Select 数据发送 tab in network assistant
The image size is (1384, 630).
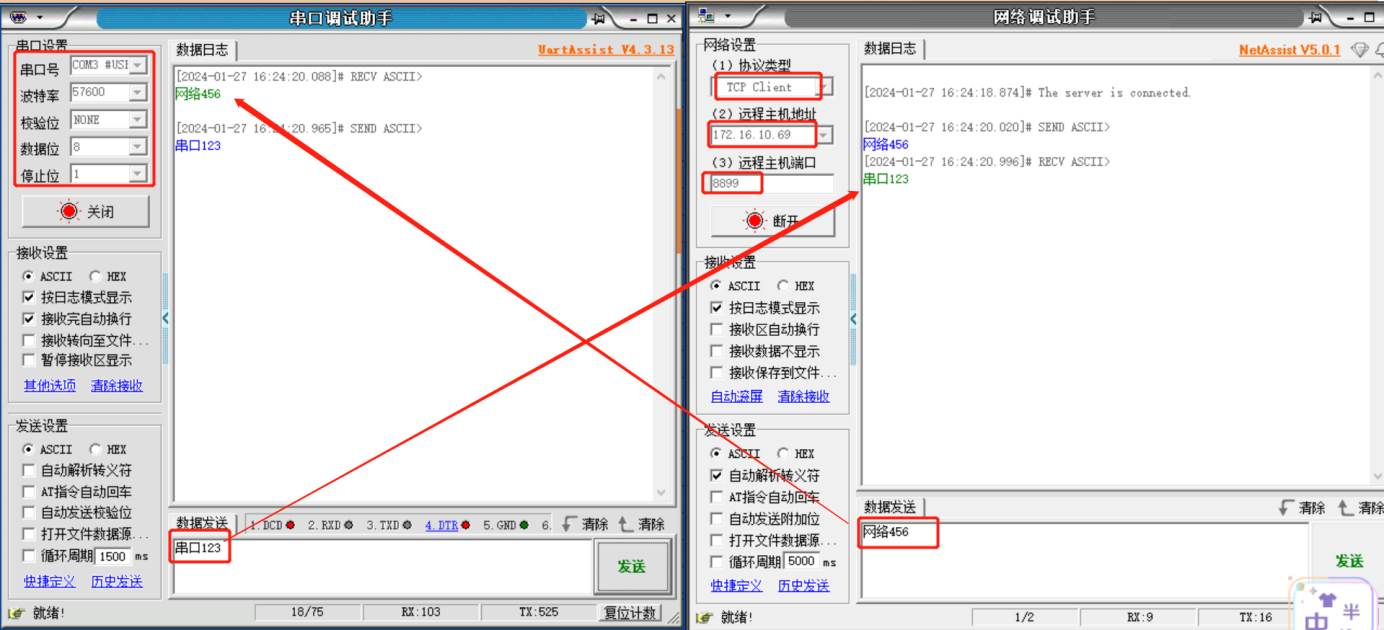(890, 507)
